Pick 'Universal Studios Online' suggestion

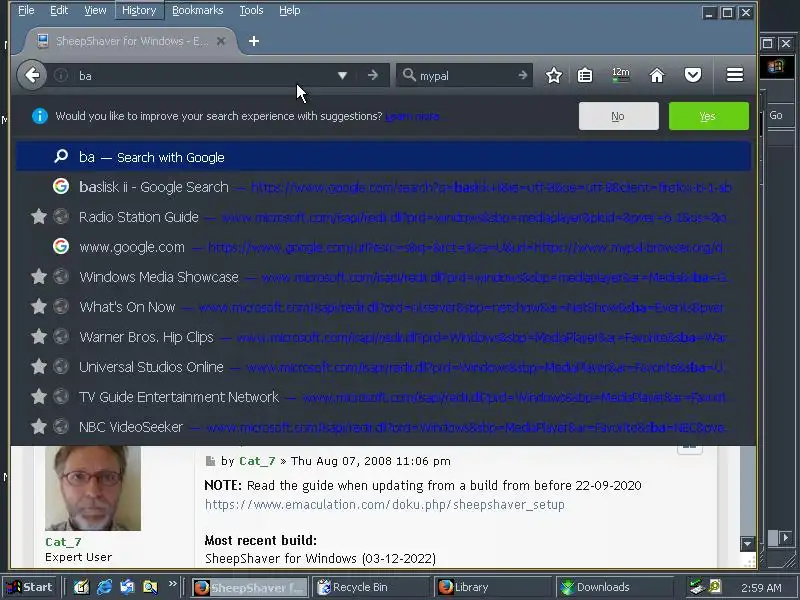383,367
